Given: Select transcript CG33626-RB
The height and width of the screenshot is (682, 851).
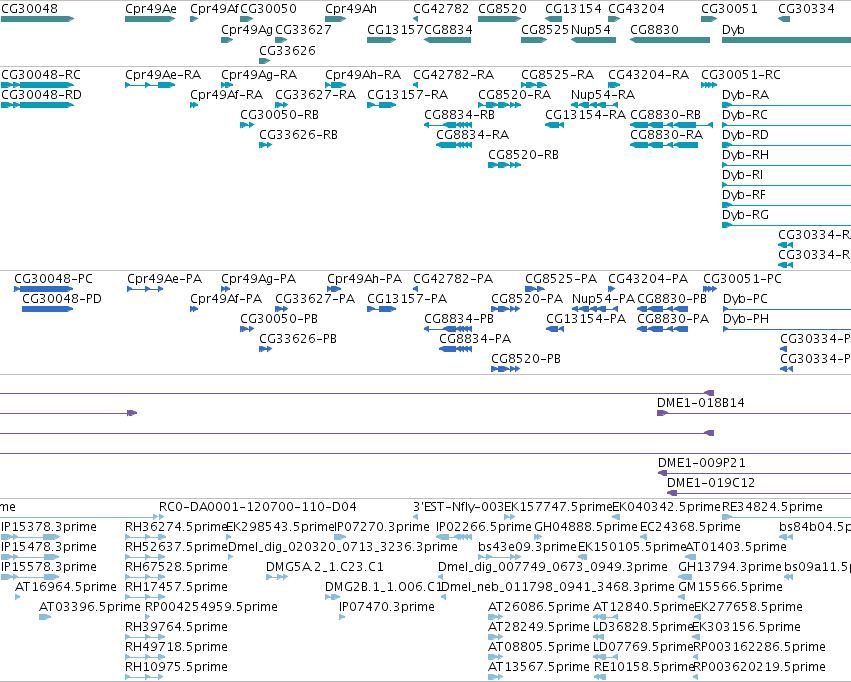Looking at the screenshot, I should tap(298, 135).
